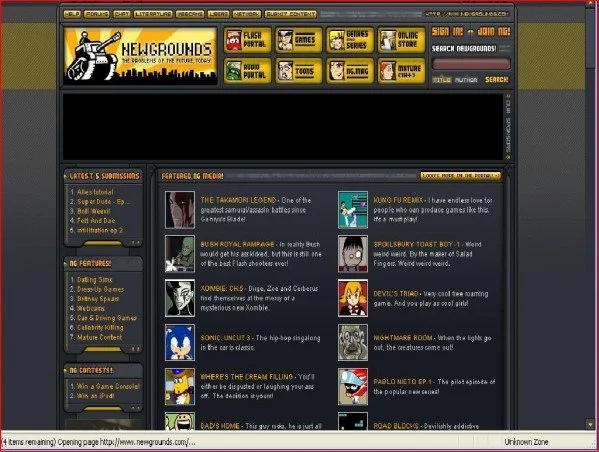Screen dimensions: 599x452
Task: Click the 'Unknown Zone' status bar entry
Action: 526,442
